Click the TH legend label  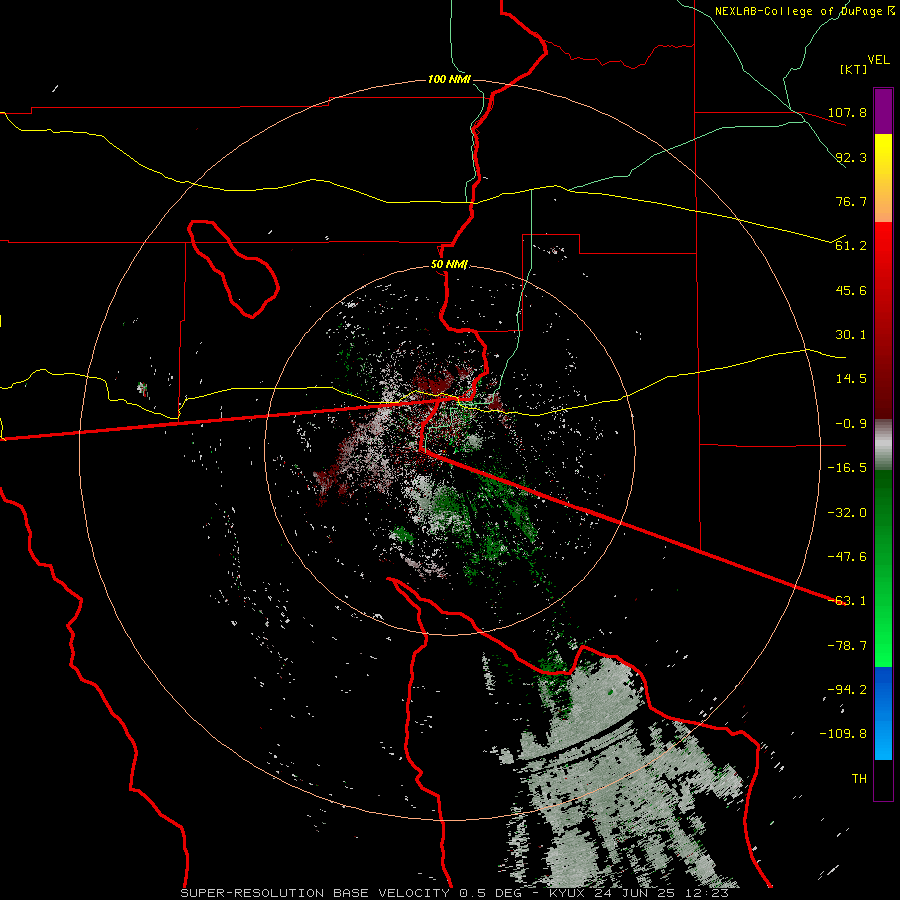[859, 779]
